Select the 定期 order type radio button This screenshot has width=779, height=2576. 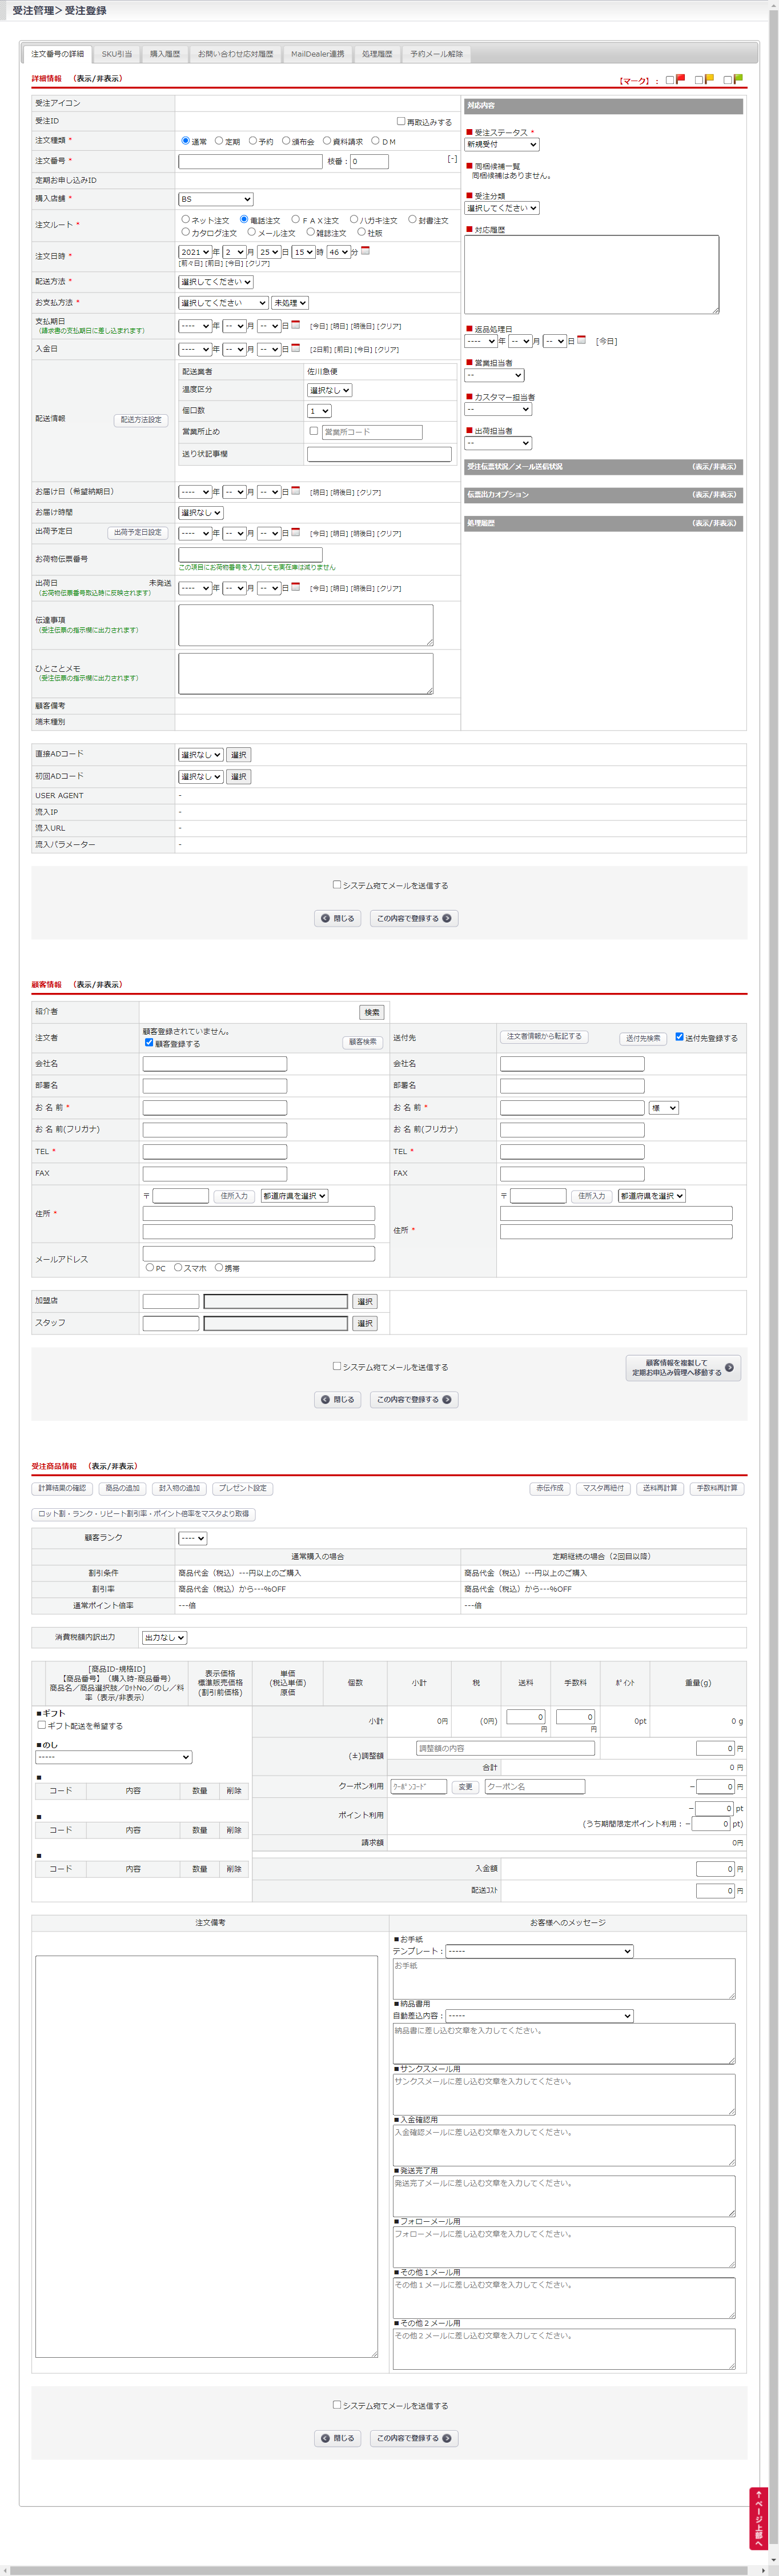point(219,141)
